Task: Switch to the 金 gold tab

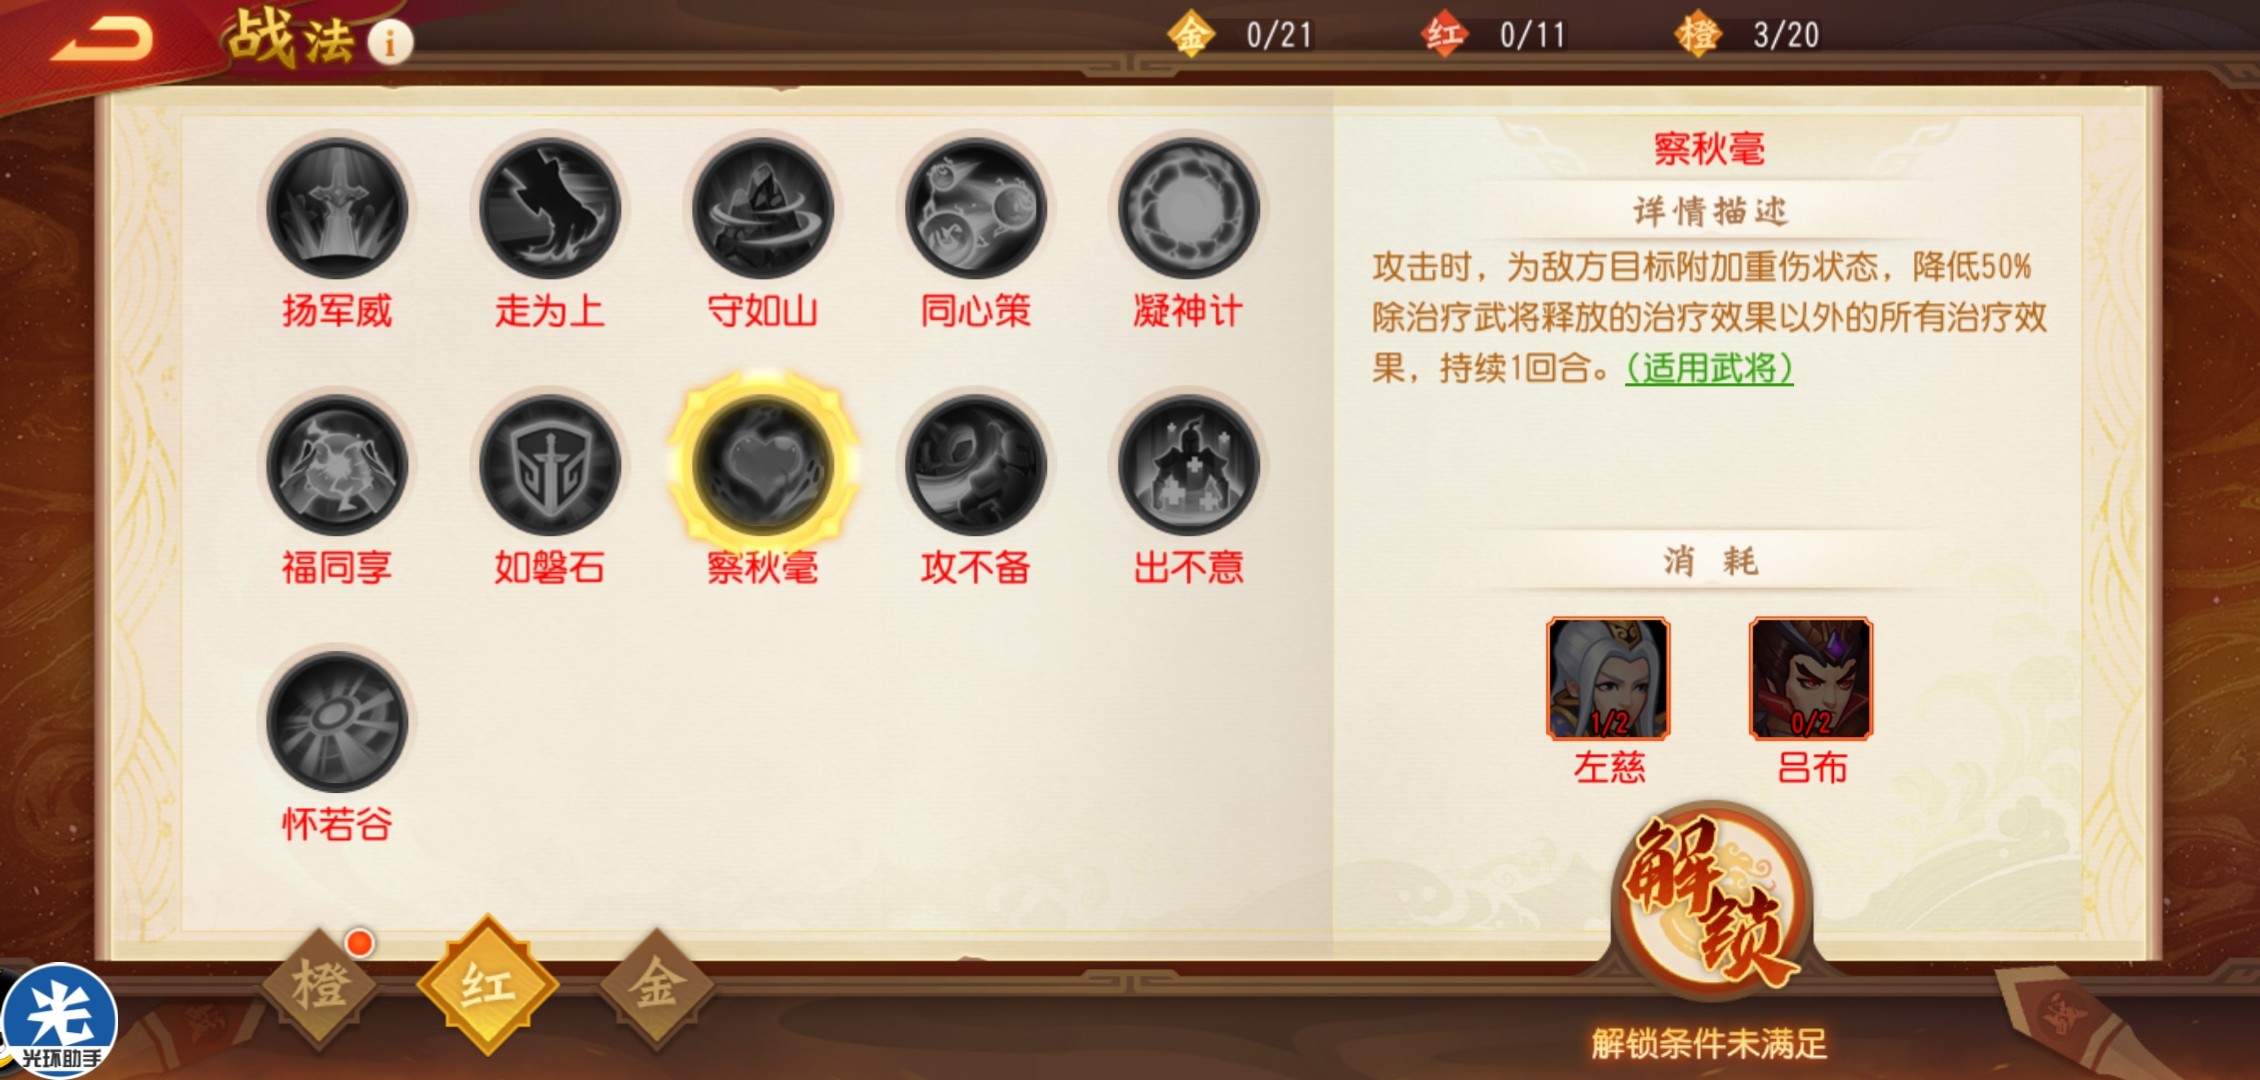Action: point(657,985)
